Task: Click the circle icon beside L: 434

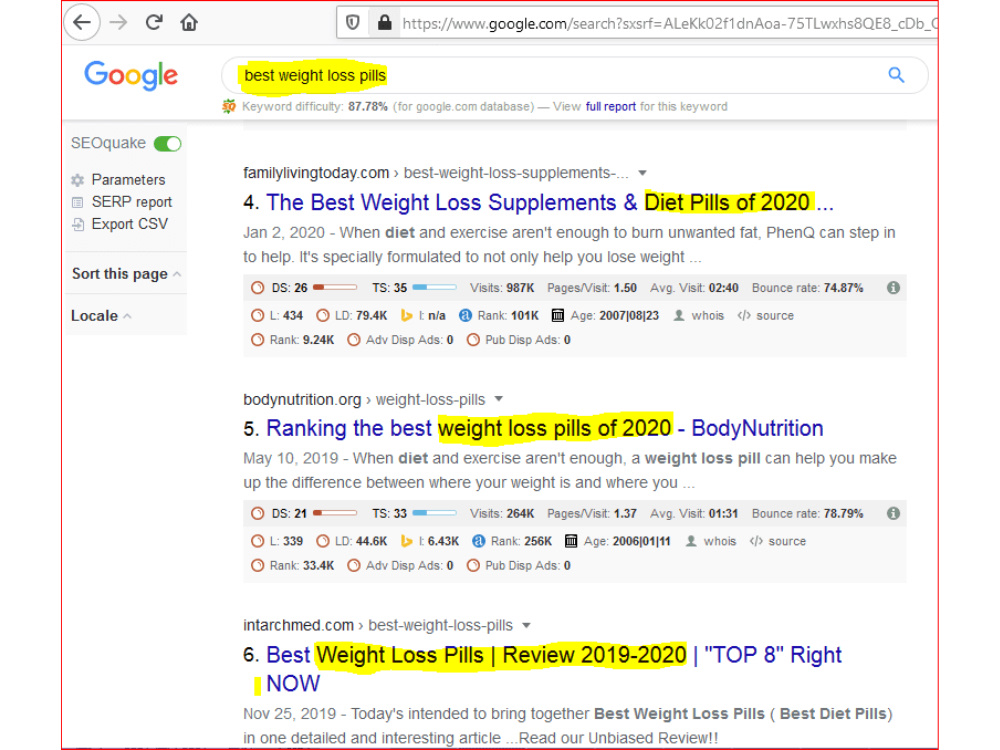Action: (x=258, y=315)
